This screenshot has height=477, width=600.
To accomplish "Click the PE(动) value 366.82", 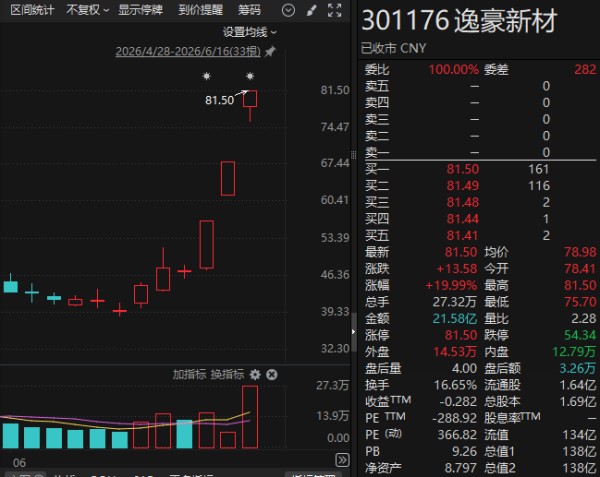I will click(x=457, y=435).
